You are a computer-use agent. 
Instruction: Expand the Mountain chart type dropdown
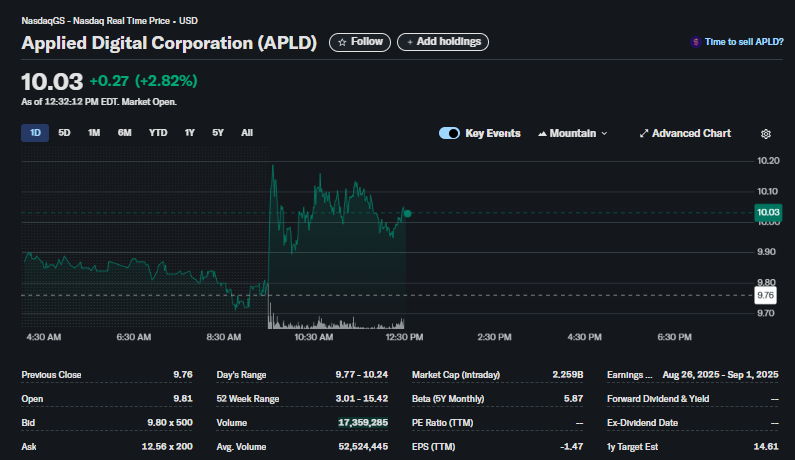point(573,133)
